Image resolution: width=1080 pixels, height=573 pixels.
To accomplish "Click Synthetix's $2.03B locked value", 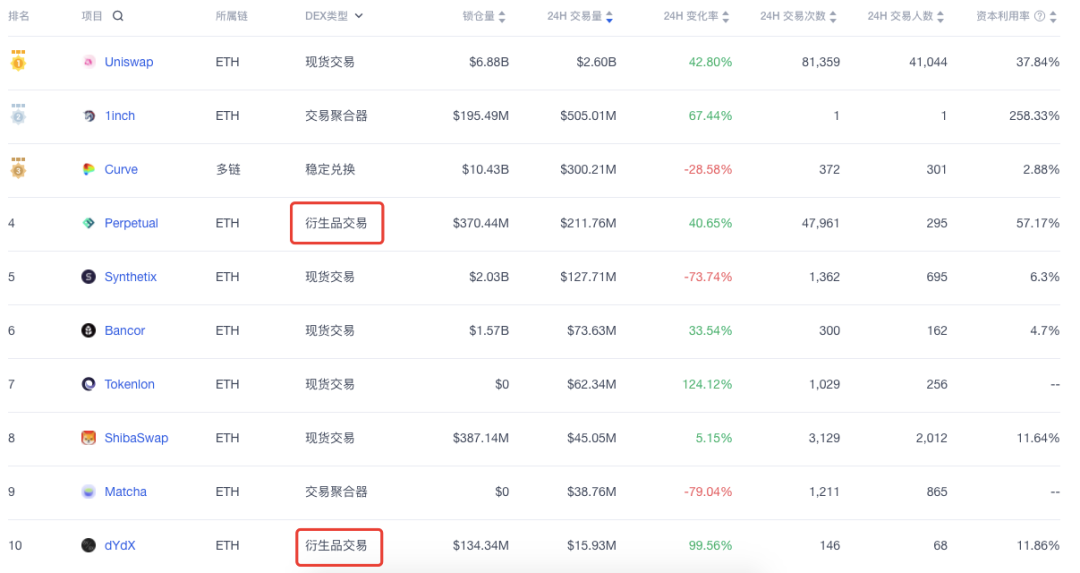I will point(489,277).
